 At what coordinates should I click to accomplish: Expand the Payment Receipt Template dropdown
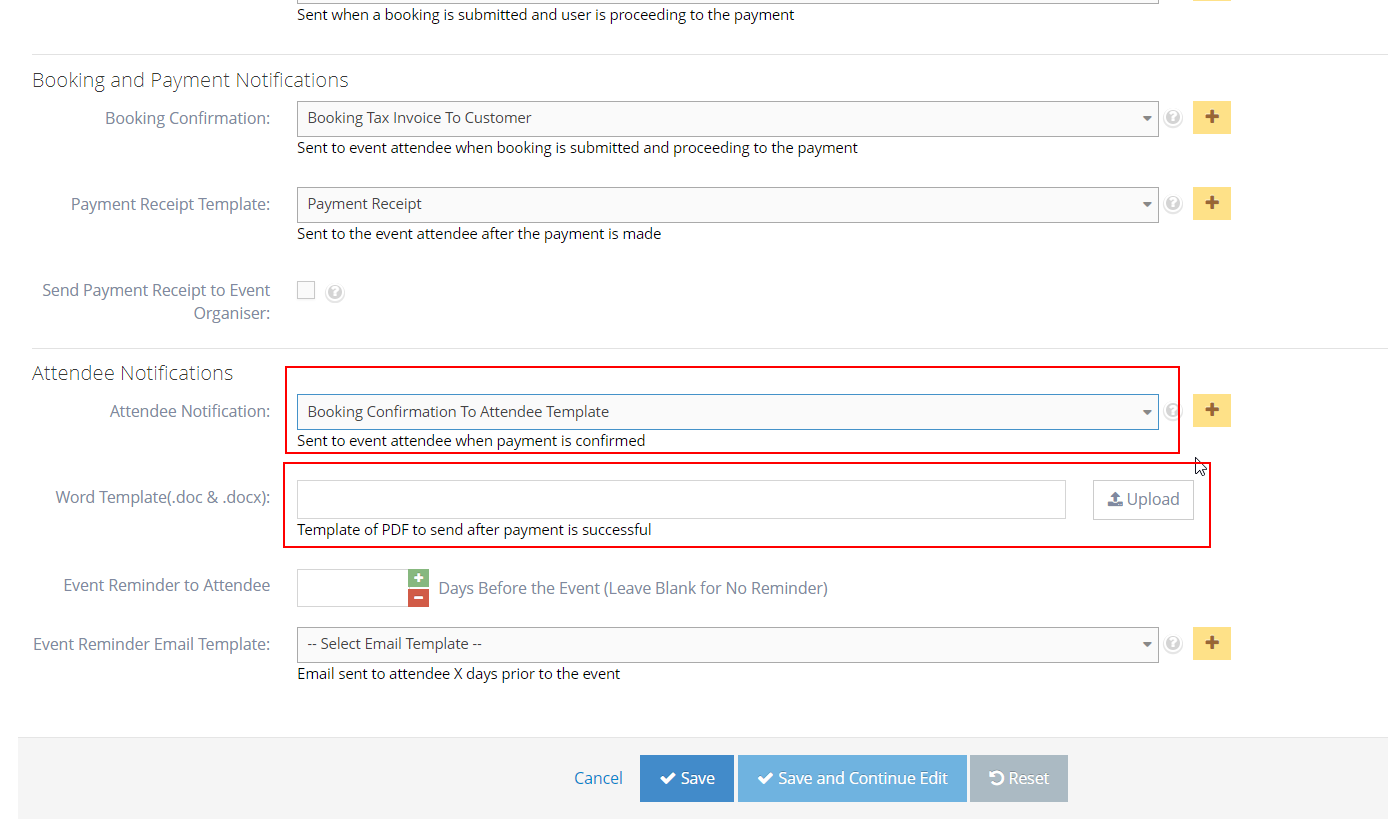click(x=727, y=204)
